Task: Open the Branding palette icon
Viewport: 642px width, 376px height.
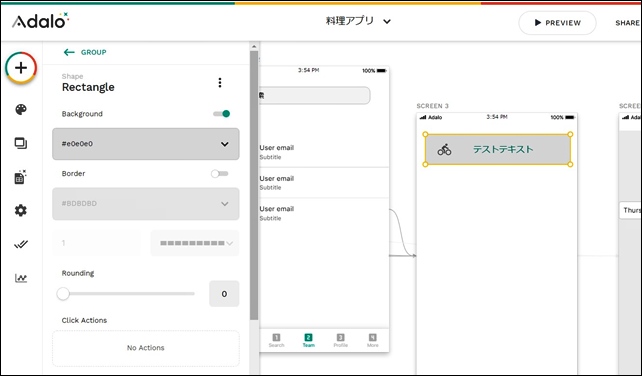Action: point(21,110)
